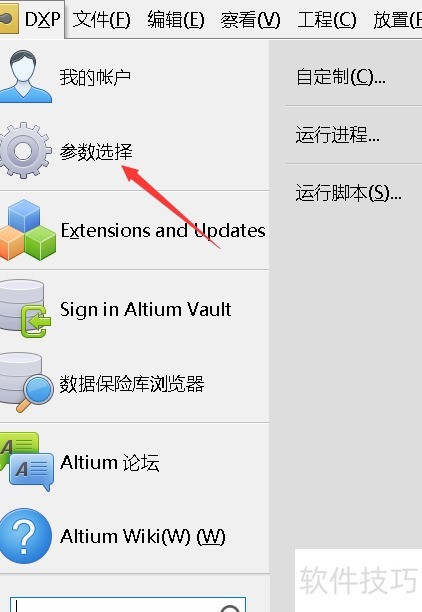The width and height of the screenshot is (422, 612).
Task: Open the 工程(C) menu
Action: pos(327,20)
